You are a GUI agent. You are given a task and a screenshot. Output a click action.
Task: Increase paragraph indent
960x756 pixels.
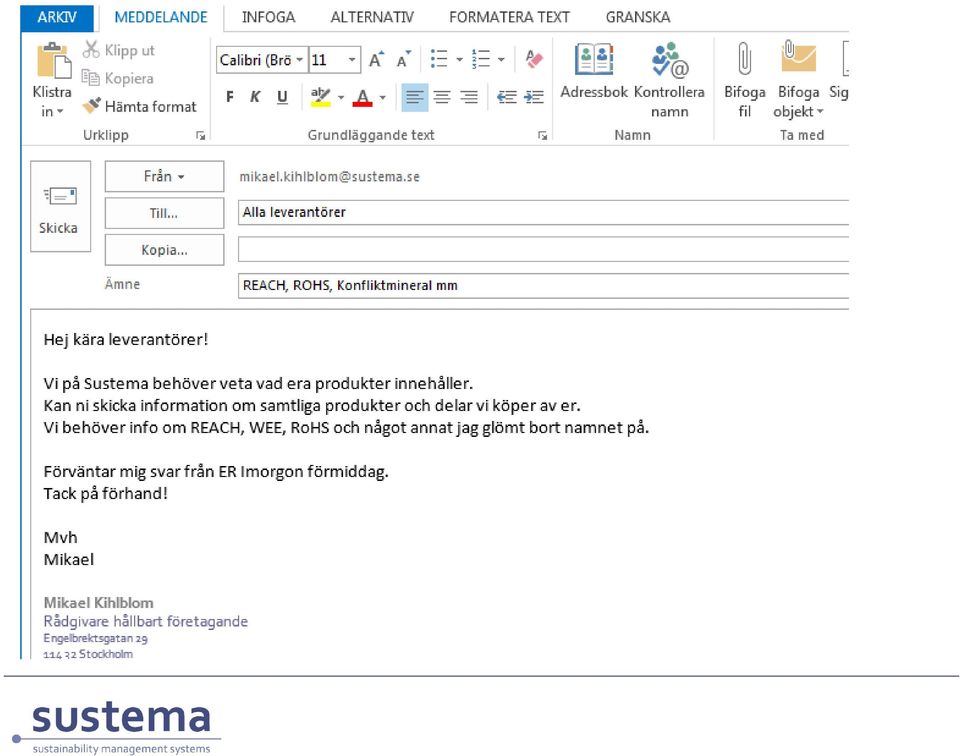point(534,97)
